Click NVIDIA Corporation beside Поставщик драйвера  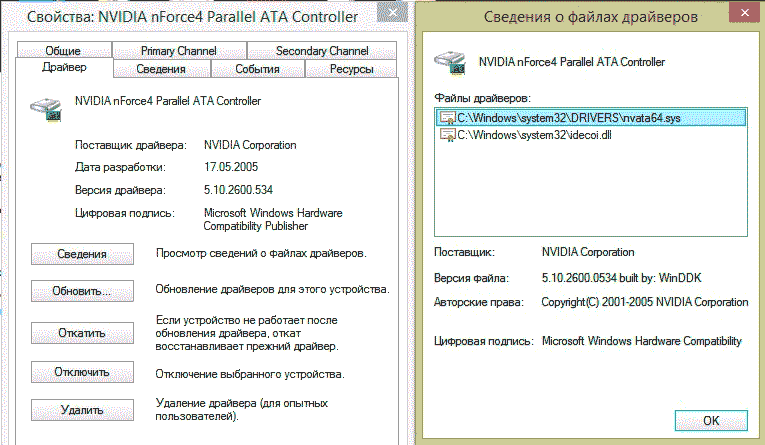(250, 145)
